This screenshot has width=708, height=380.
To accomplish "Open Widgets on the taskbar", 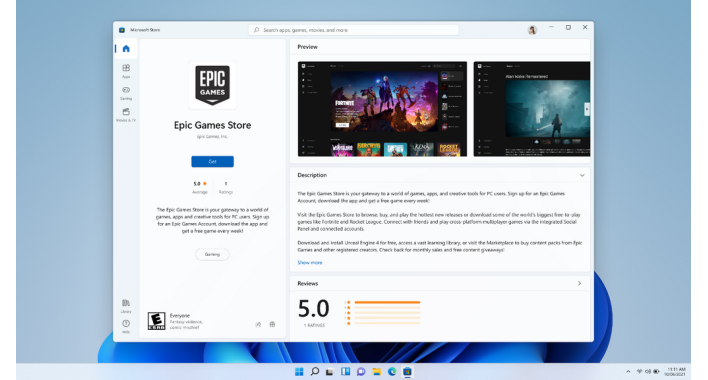I will coord(345,371).
